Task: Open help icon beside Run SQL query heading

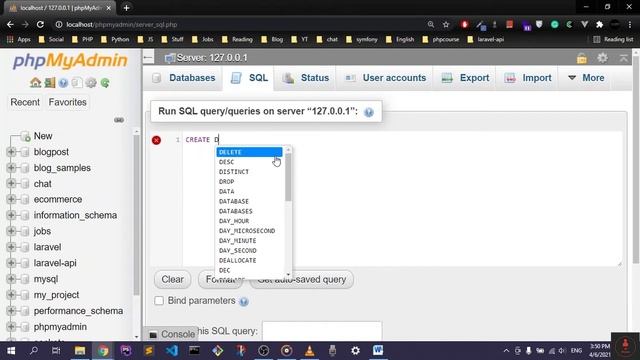Action: (x=369, y=112)
